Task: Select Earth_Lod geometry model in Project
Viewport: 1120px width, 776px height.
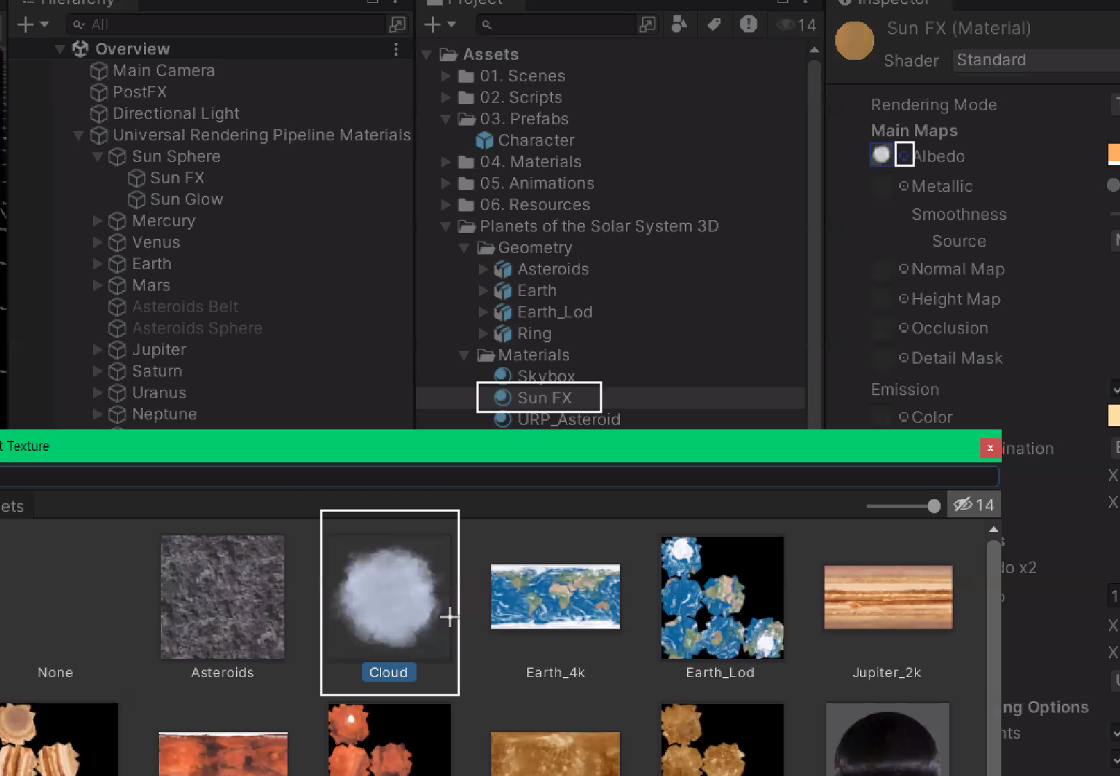Action: click(554, 312)
